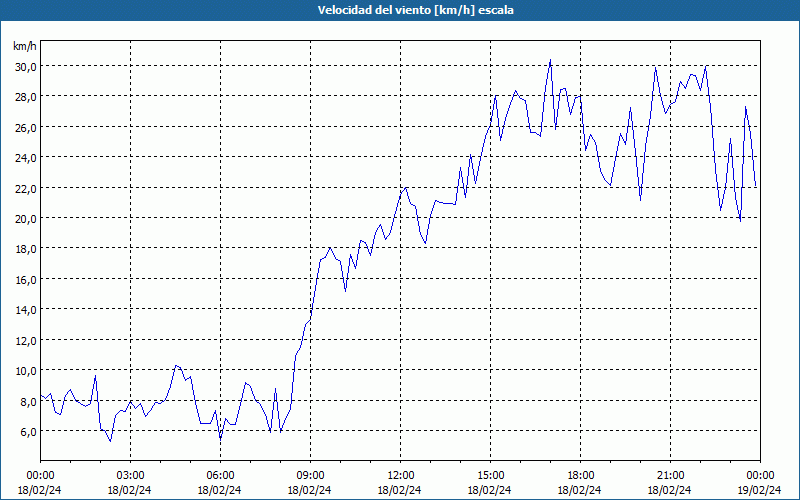Image resolution: width=800 pixels, height=500 pixels.
Task: Select the '6,0' y-axis tick label
Action: click(28, 432)
